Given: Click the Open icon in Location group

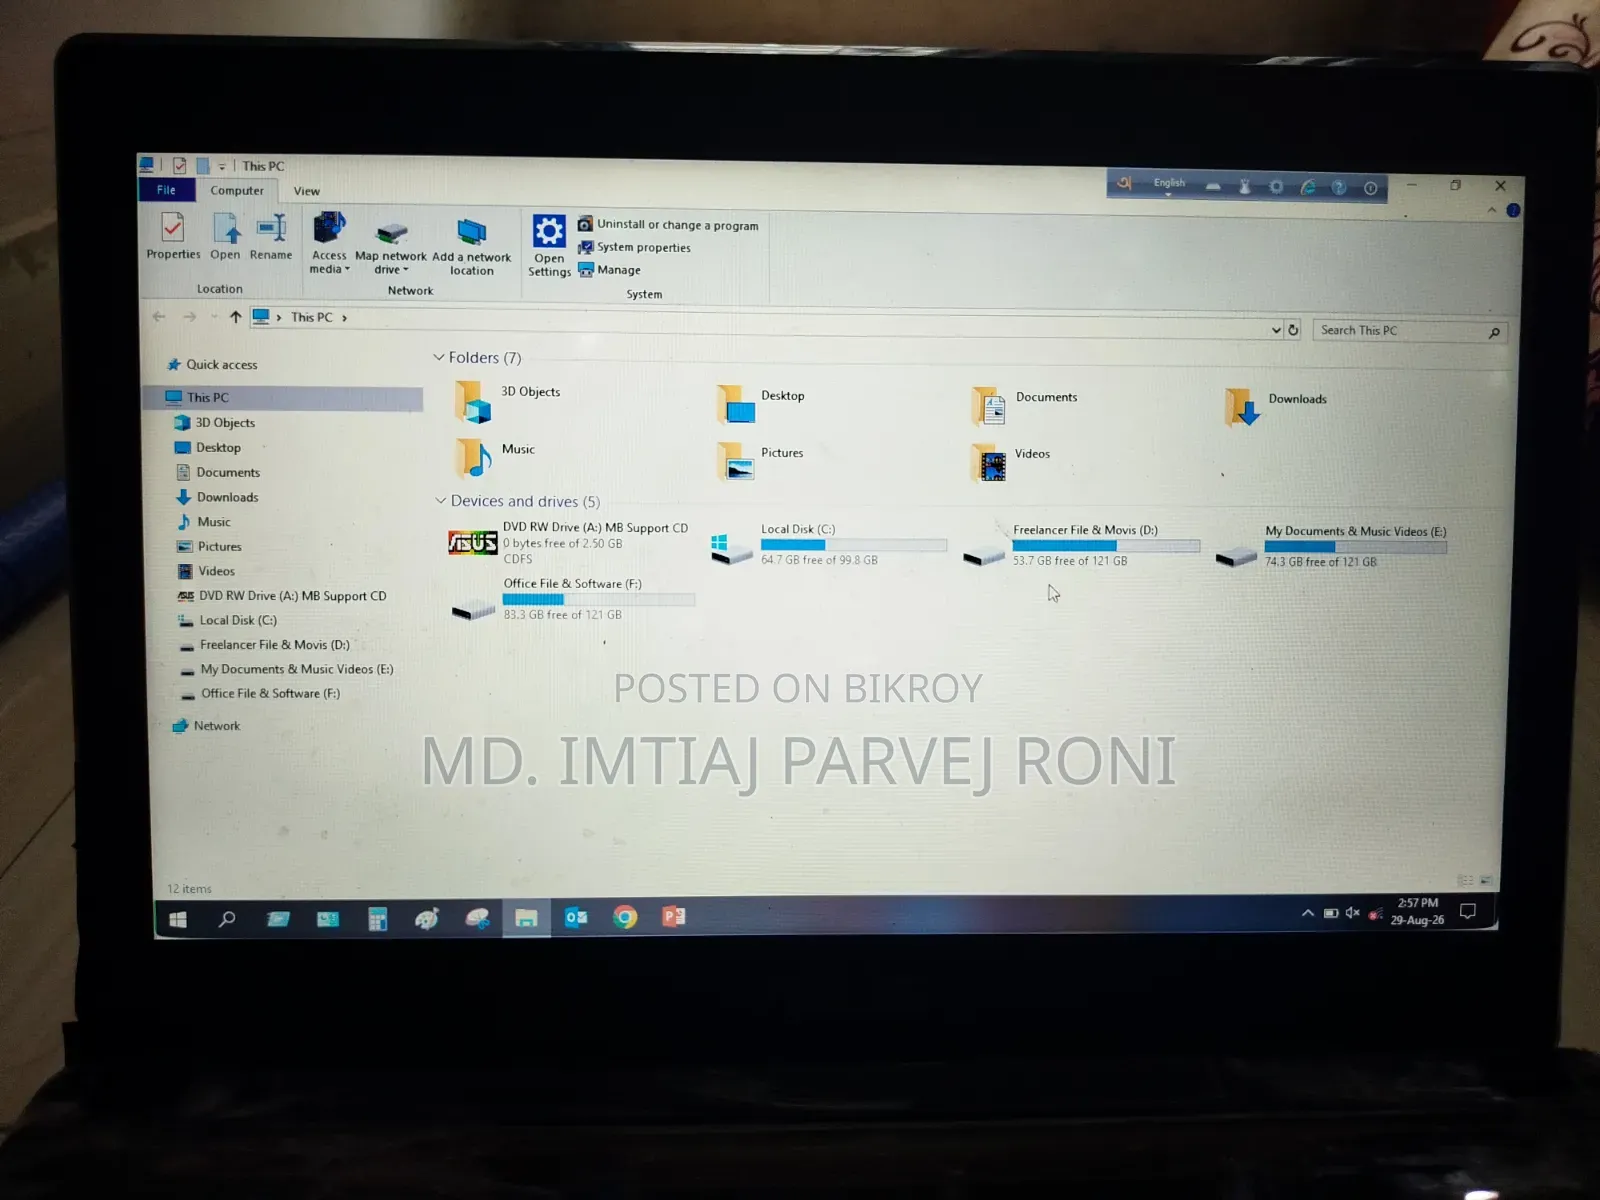Looking at the screenshot, I should point(225,236).
